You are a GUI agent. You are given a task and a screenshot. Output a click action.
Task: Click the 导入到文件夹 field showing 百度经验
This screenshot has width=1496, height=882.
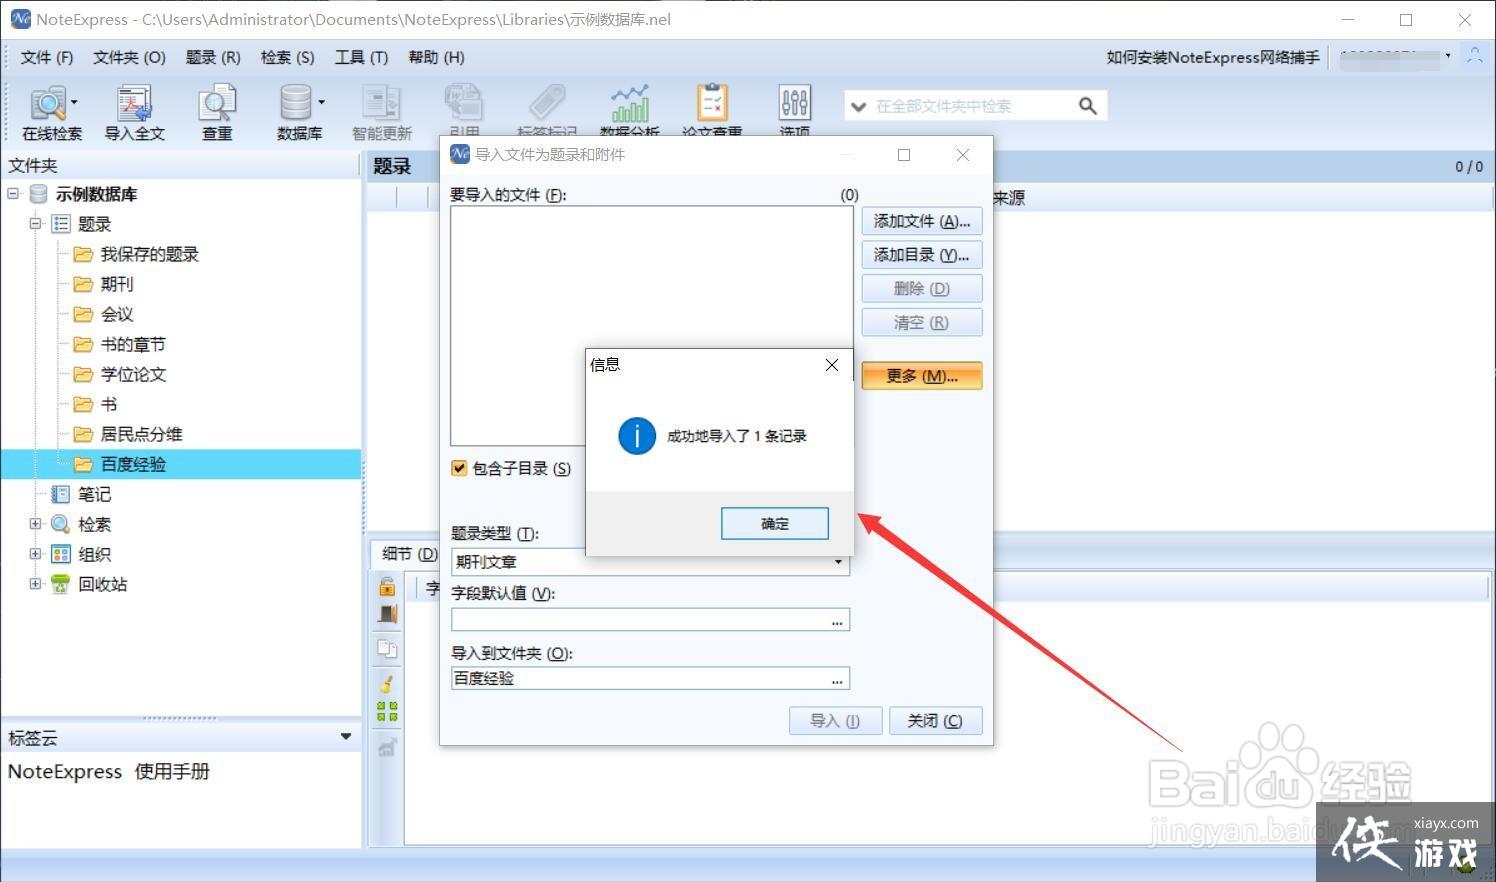(x=650, y=678)
